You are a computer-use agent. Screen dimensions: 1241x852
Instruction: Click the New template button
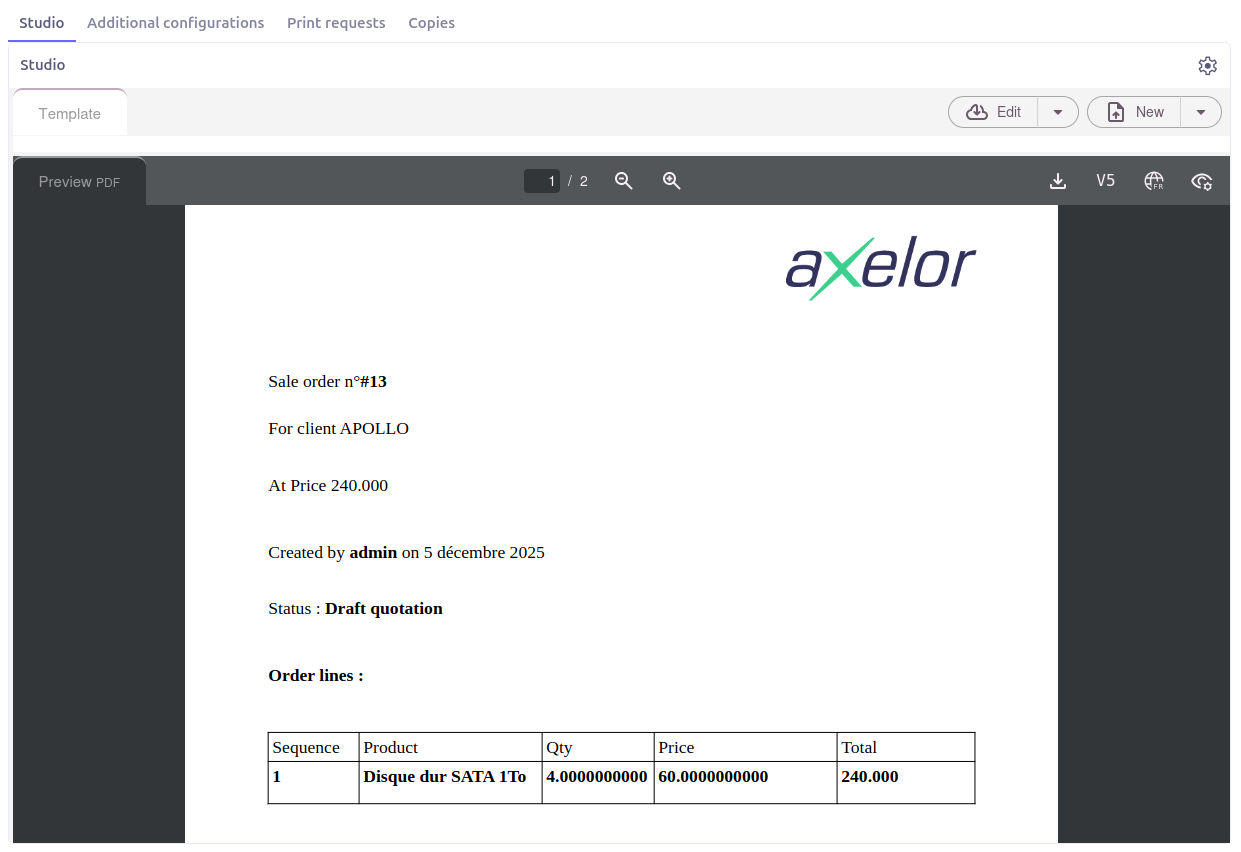[1135, 112]
